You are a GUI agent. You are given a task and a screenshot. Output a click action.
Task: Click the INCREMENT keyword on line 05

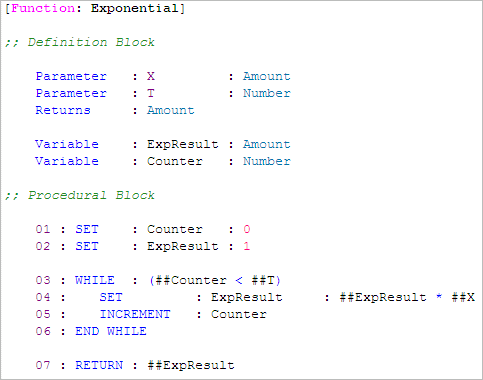coord(135,314)
